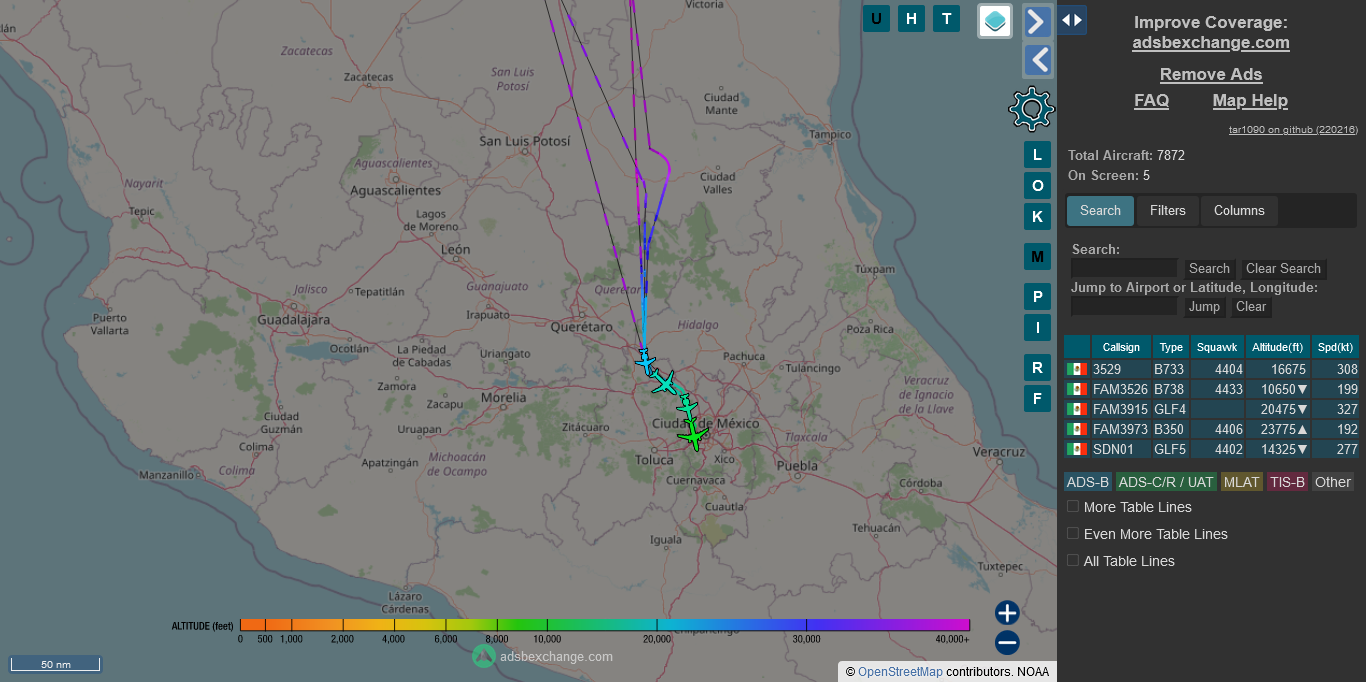Click the Clear button beside Jump

tap(1251, 307)
